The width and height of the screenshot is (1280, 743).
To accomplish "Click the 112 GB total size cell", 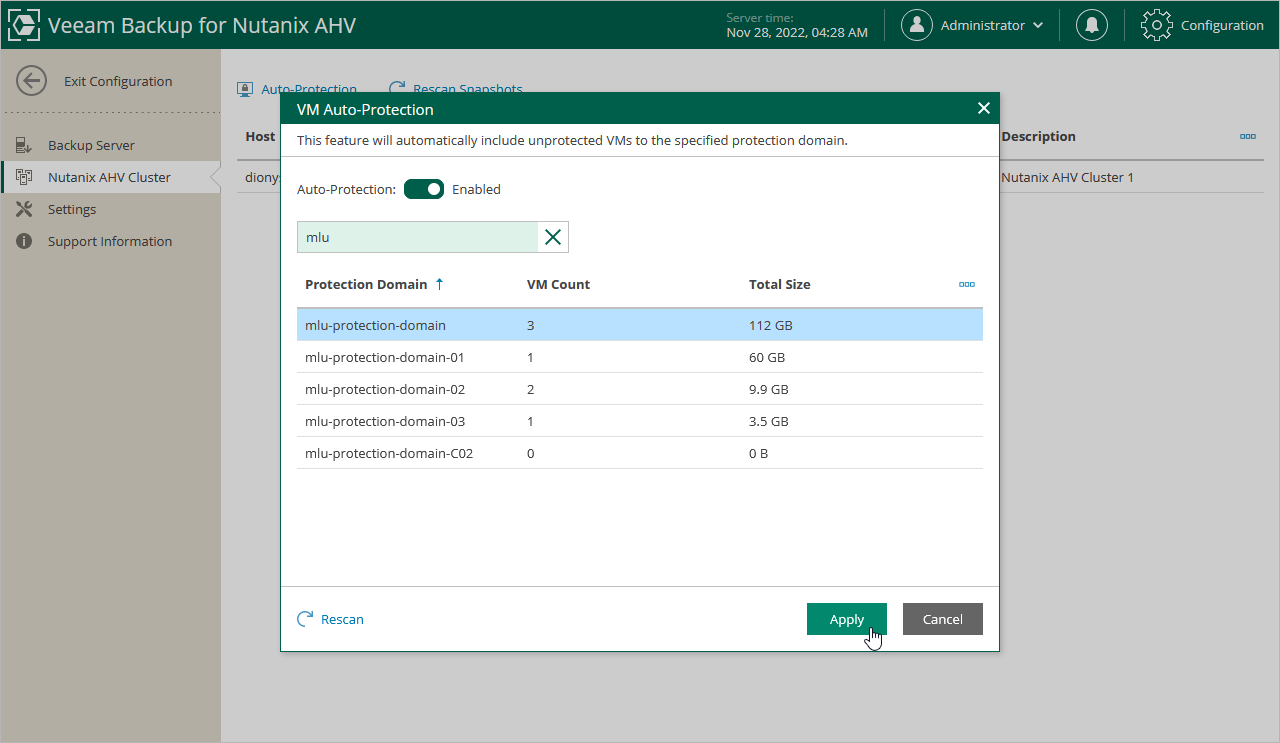I will point(771,325).
